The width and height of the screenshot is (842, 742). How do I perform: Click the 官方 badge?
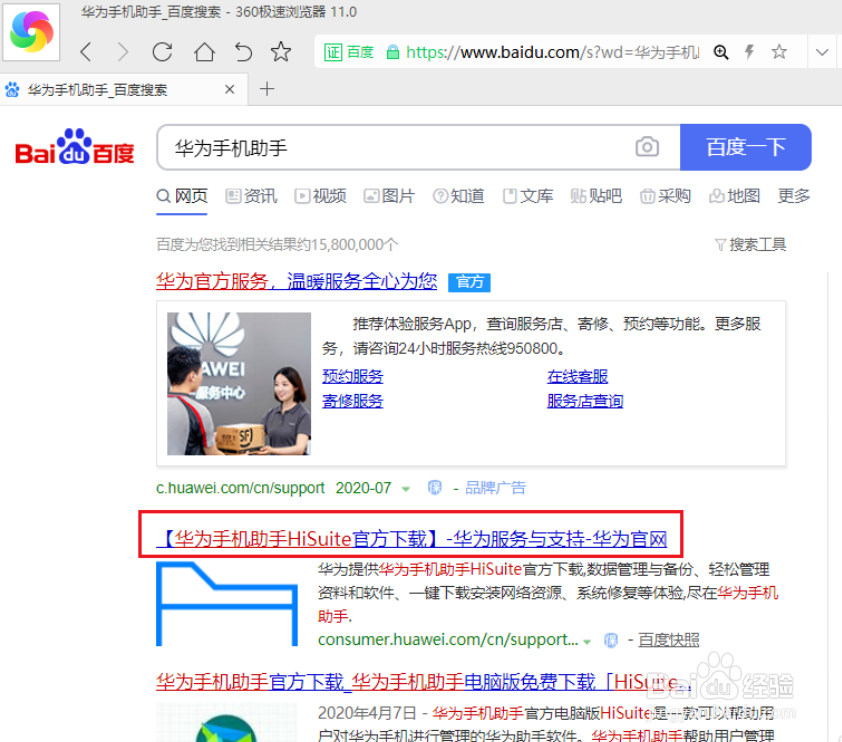coord(469,282)
